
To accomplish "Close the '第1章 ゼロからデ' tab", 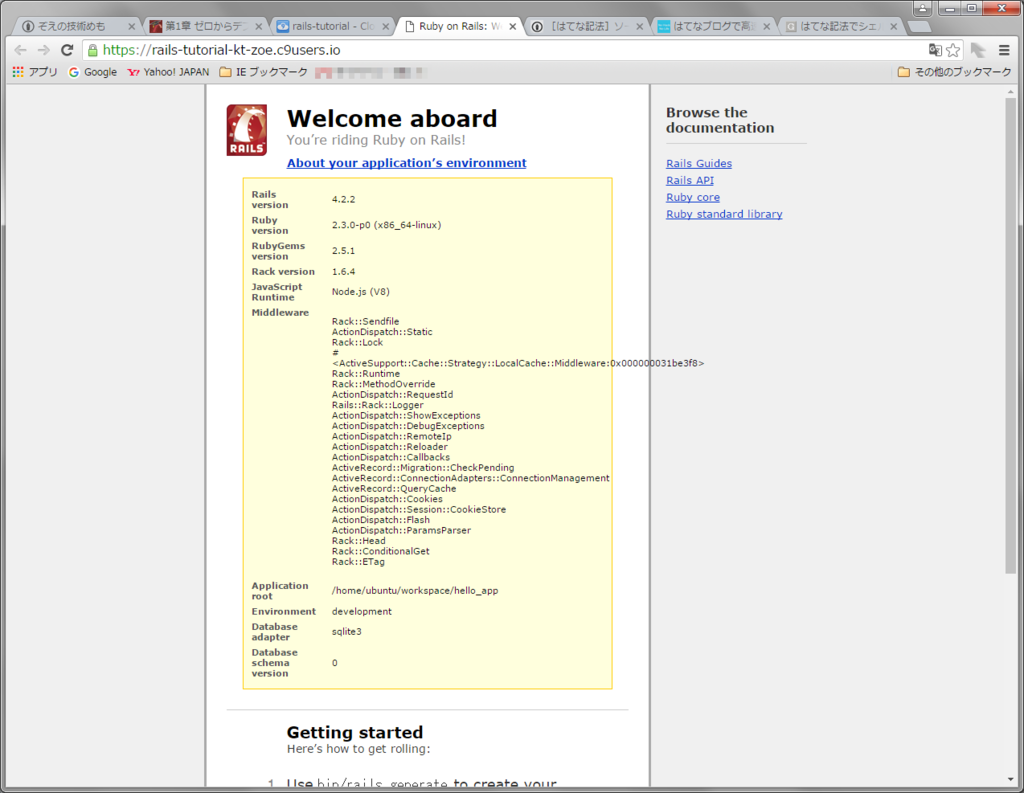I will pos(259,27).
